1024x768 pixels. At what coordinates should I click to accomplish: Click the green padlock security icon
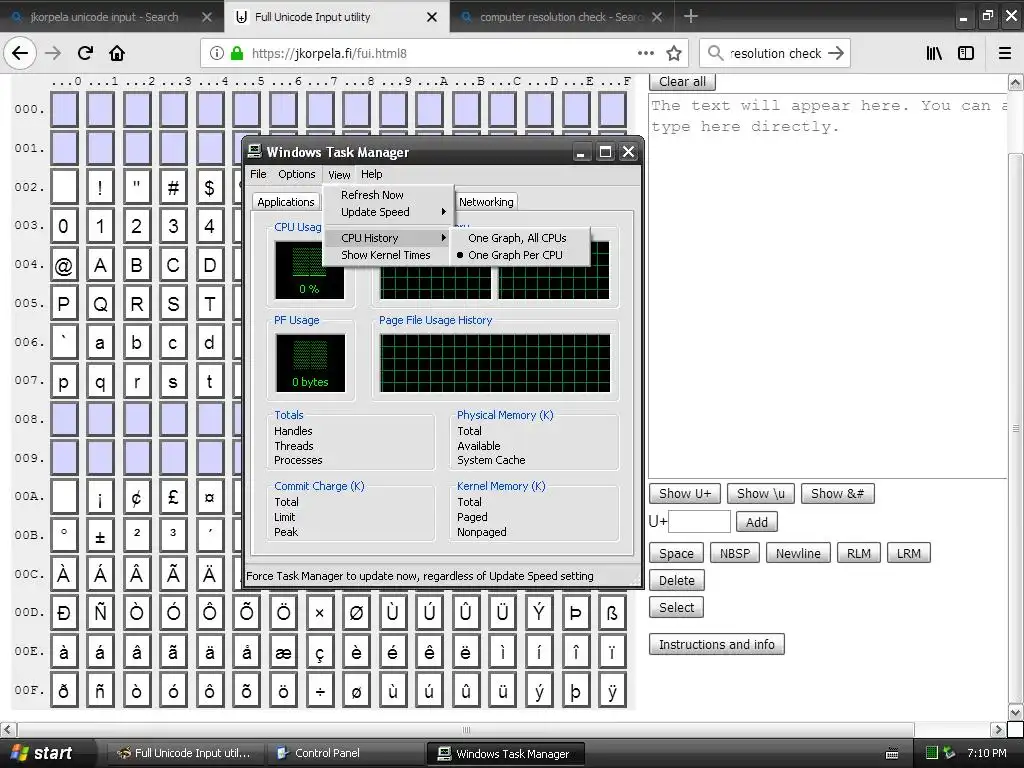click(237, 53)
